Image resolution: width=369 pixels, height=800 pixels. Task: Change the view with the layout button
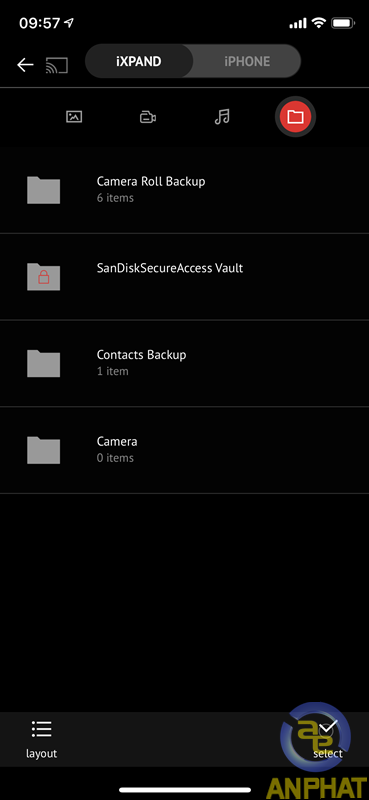click(41, 739)
